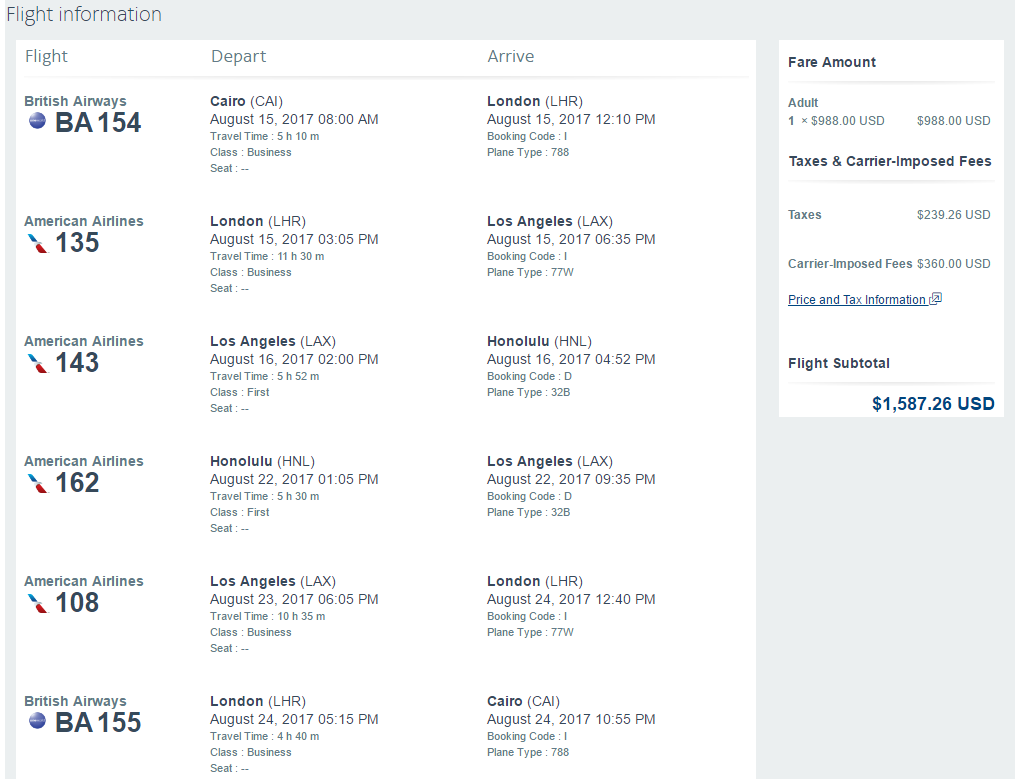Click departure city Honolulu (HNL) for flight 162
Viewport: 1023px width, 779px height.
[262, 461]
